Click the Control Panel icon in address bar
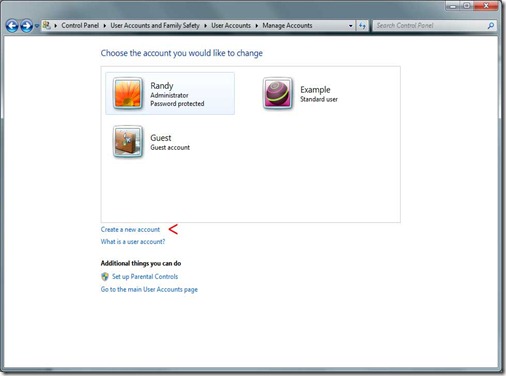Screen dimensions: 506x376 click(x=47, y=25)
